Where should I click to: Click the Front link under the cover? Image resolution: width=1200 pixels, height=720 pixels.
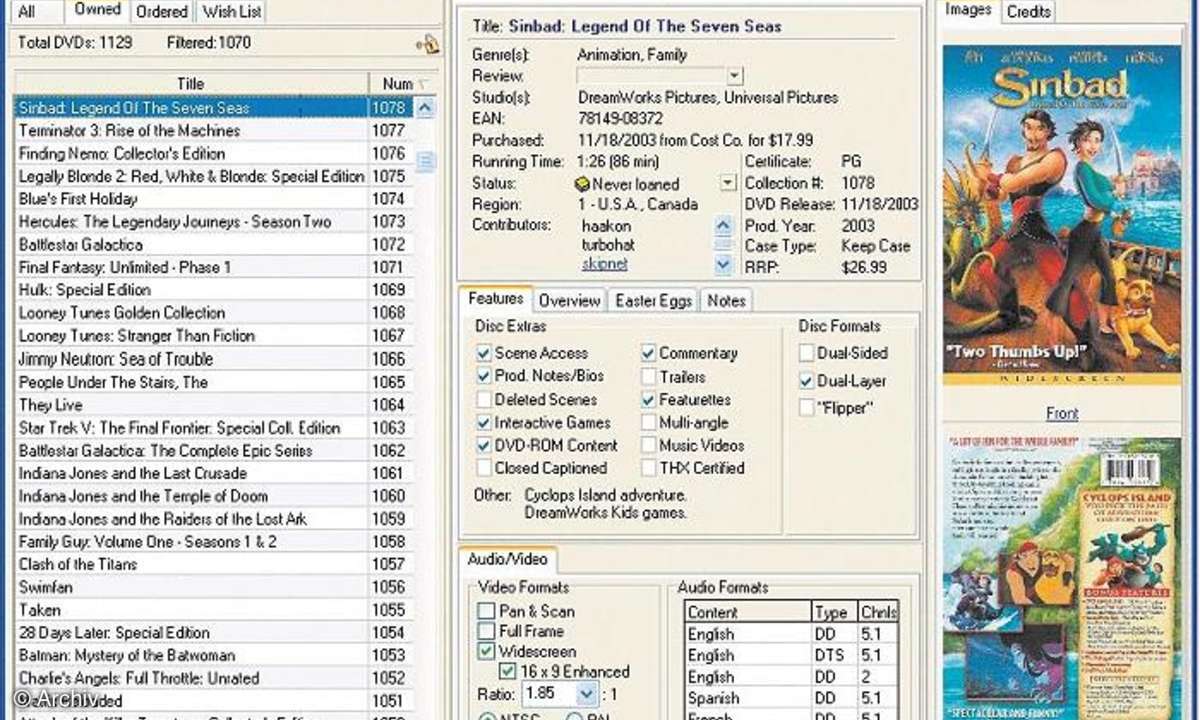1062,413
